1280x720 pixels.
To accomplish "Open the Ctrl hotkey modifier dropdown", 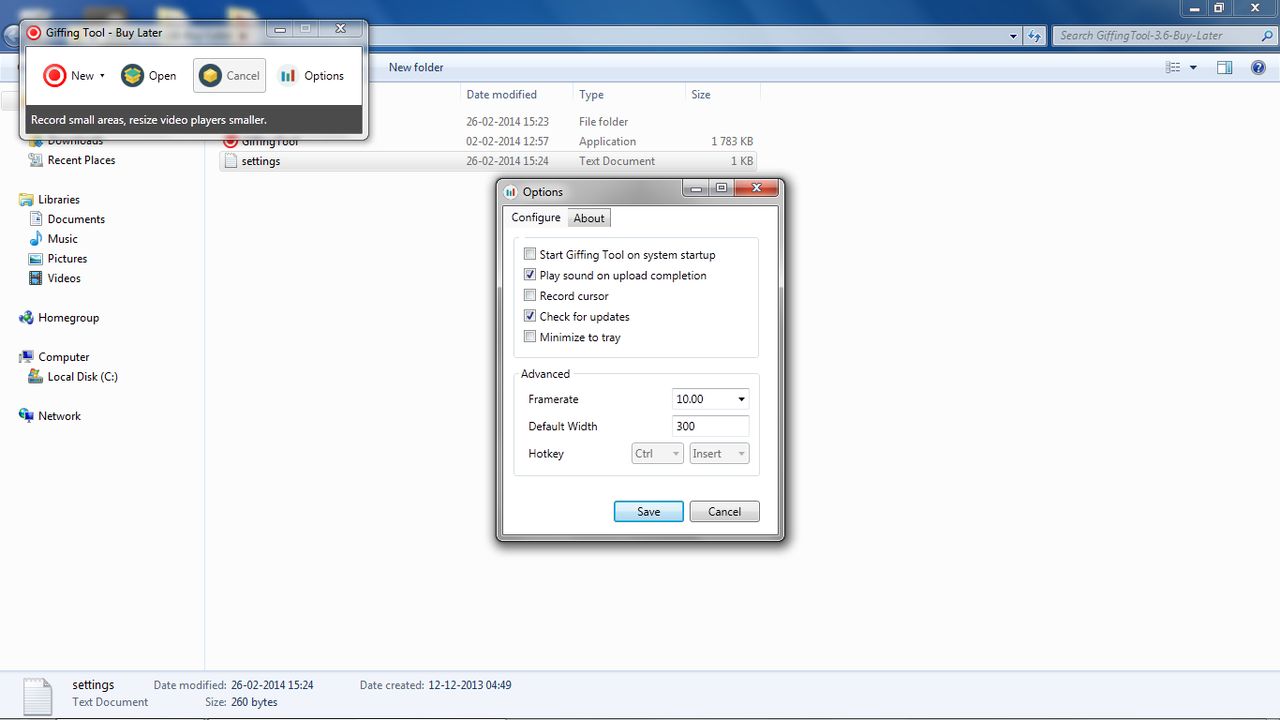I will 657,454.
